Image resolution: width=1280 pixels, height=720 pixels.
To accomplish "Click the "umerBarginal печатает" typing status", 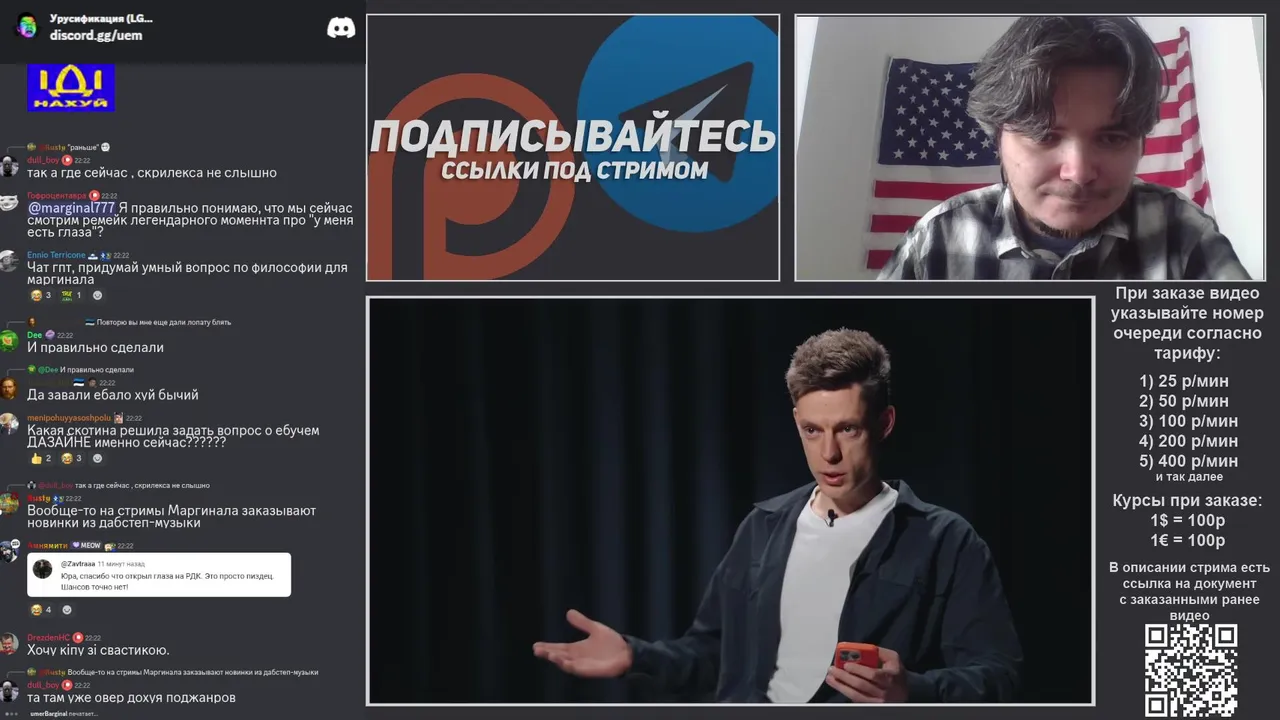I will pyautogui.click(x=64, y=714).
